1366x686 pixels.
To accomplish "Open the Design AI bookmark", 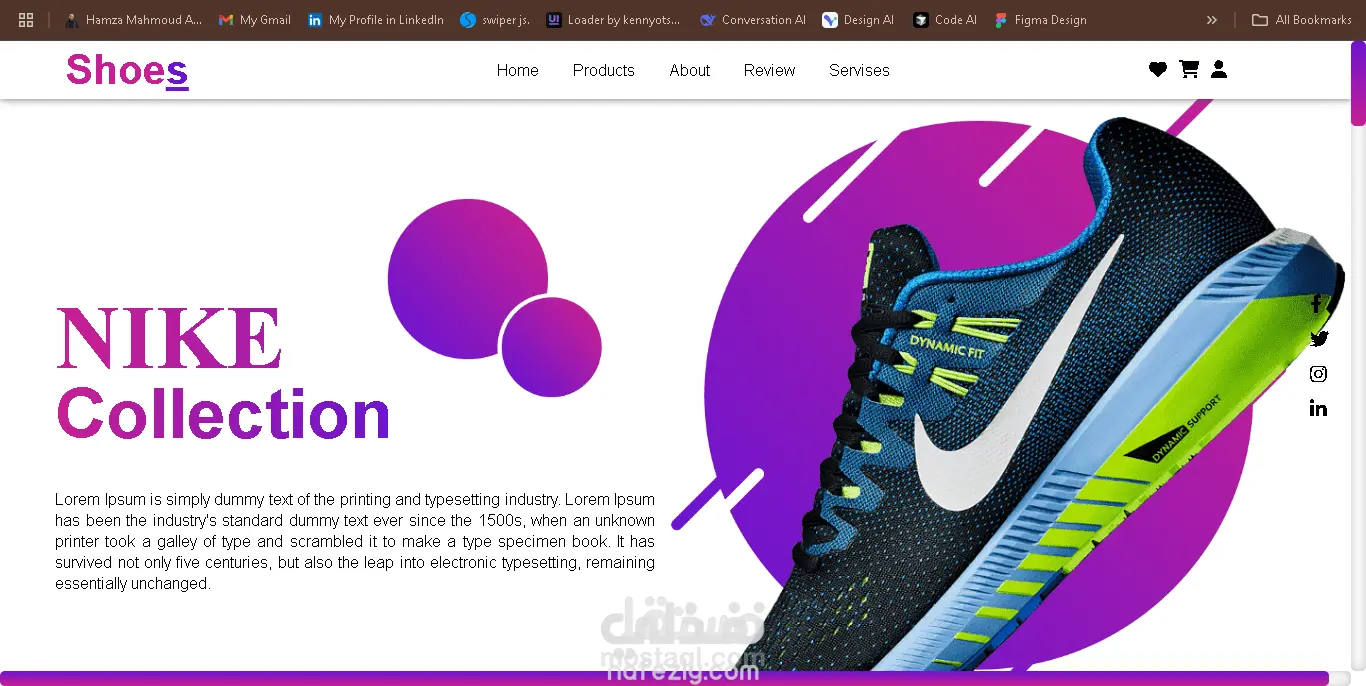I will (858, 20).
